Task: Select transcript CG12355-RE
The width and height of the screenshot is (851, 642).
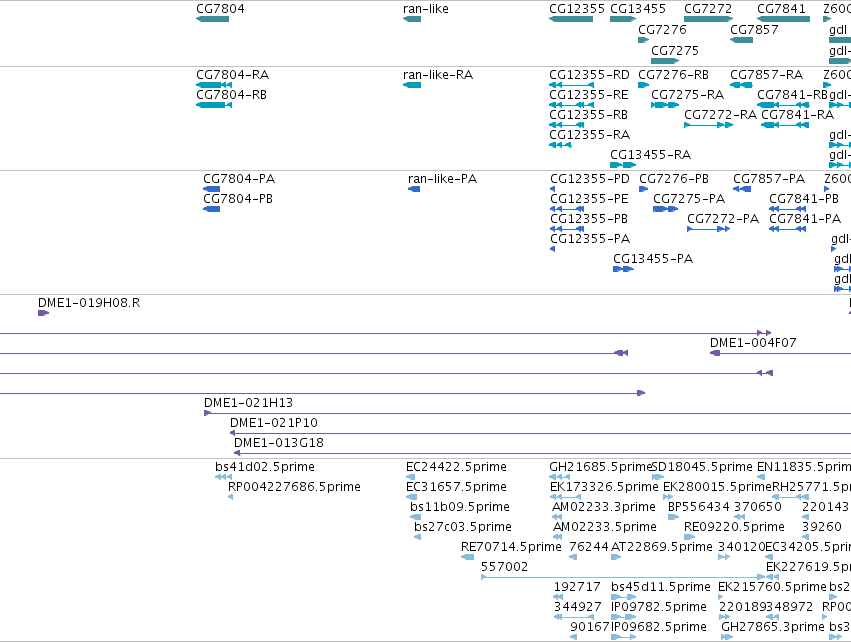Action: pyautogui.click(x=571, y=105)
